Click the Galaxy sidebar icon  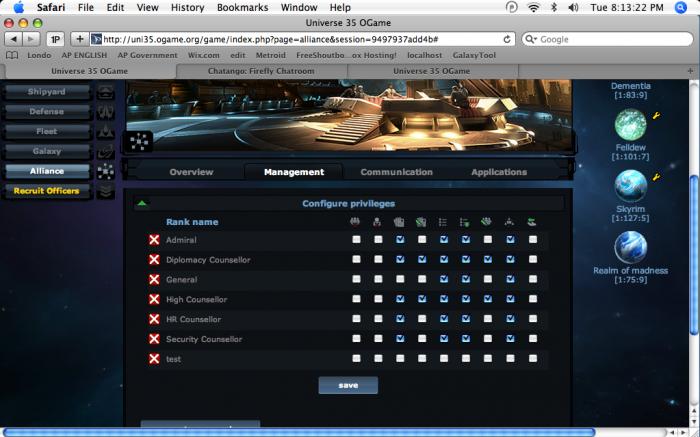click(106, 151)
